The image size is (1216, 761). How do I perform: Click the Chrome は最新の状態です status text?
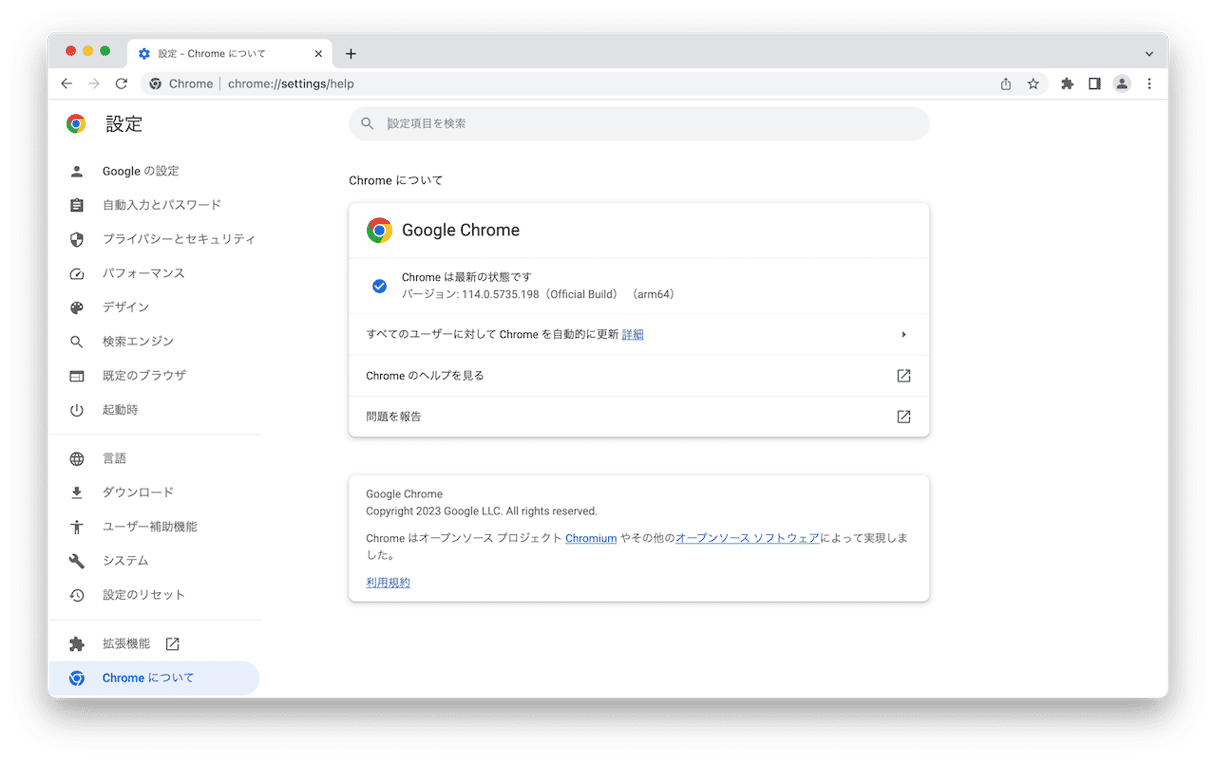467,277
